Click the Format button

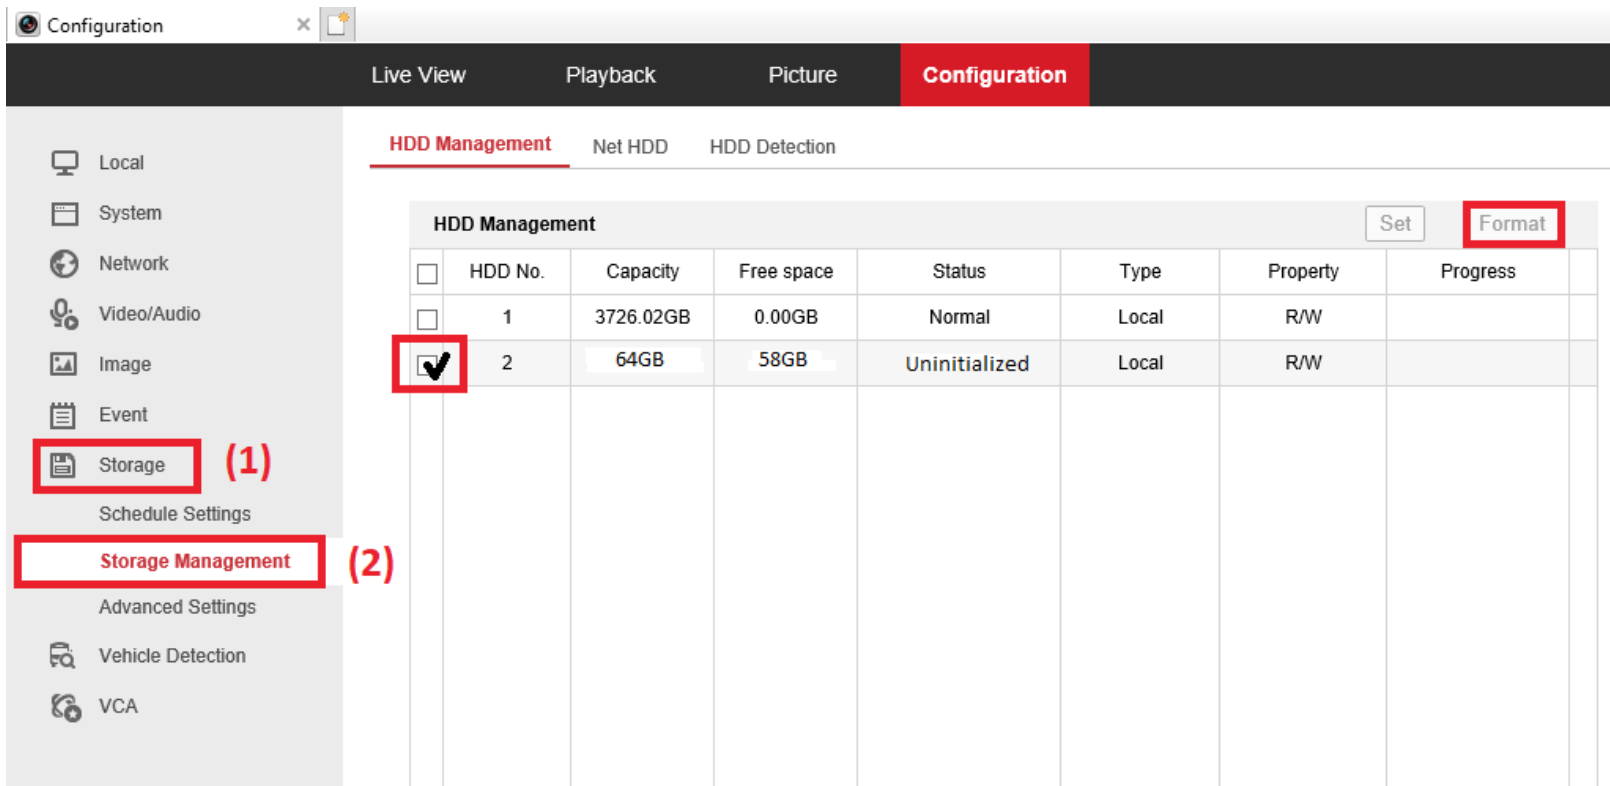[x=1512, y=223]
